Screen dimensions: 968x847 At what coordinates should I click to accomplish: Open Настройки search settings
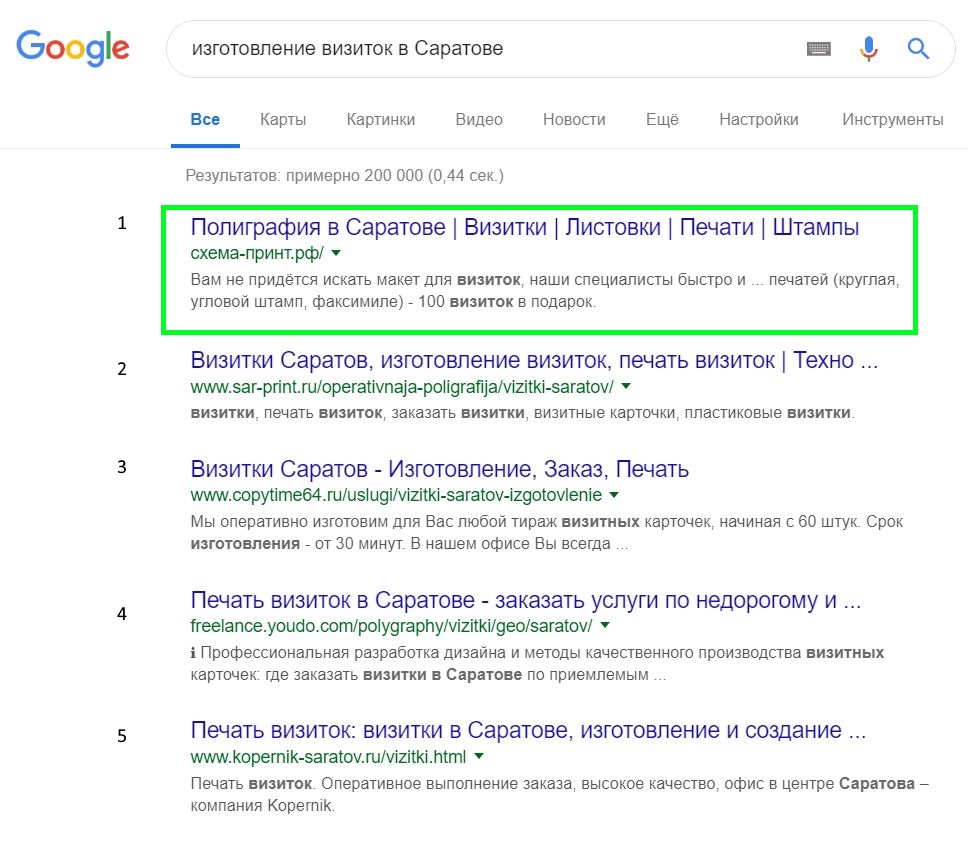758,119
